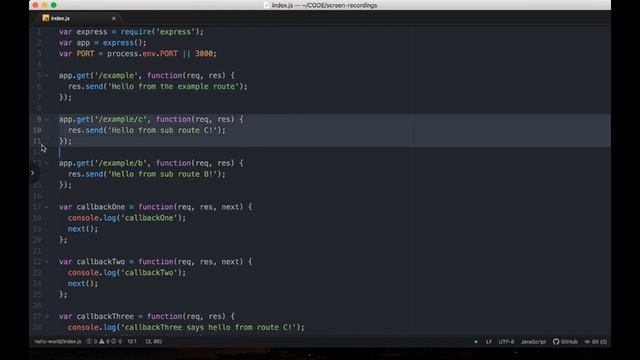Screen dimensions: 640x360
Task: Click the hello-world/index.js path in the status bar
Action: (58, 342)
